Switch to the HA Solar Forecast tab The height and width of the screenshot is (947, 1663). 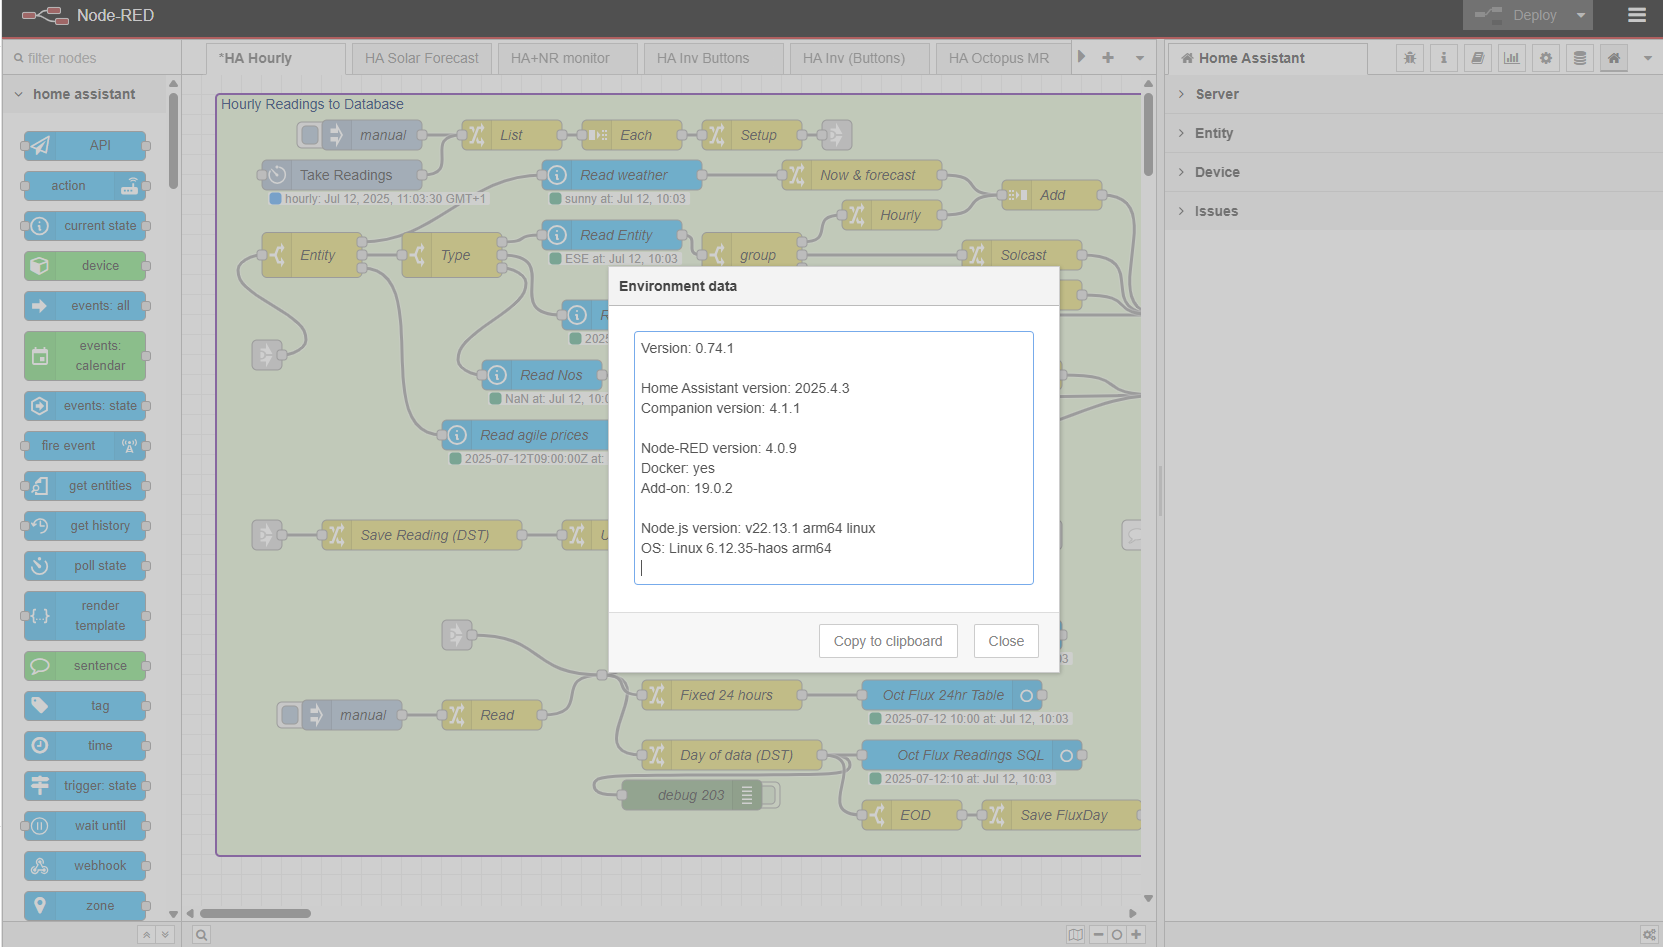click(x=421, y=58)
